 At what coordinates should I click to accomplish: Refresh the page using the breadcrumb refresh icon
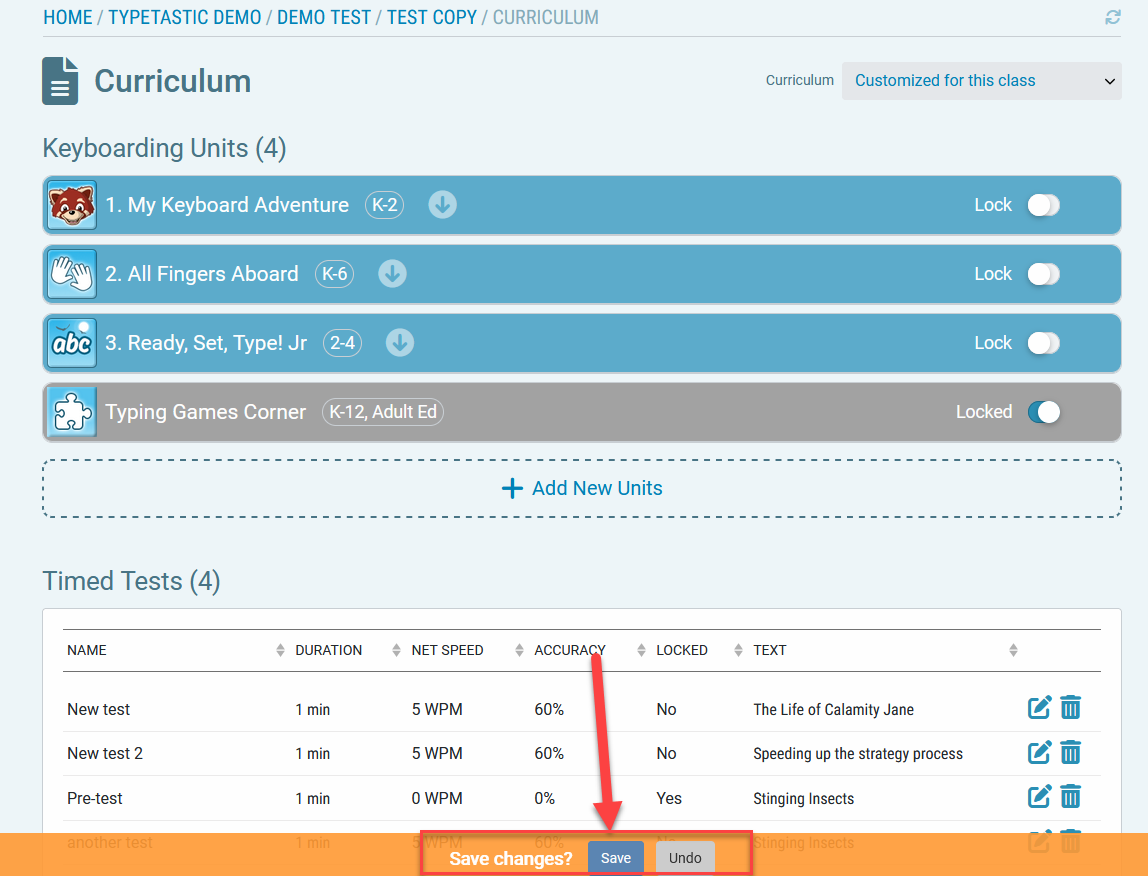pos(1111,17)
